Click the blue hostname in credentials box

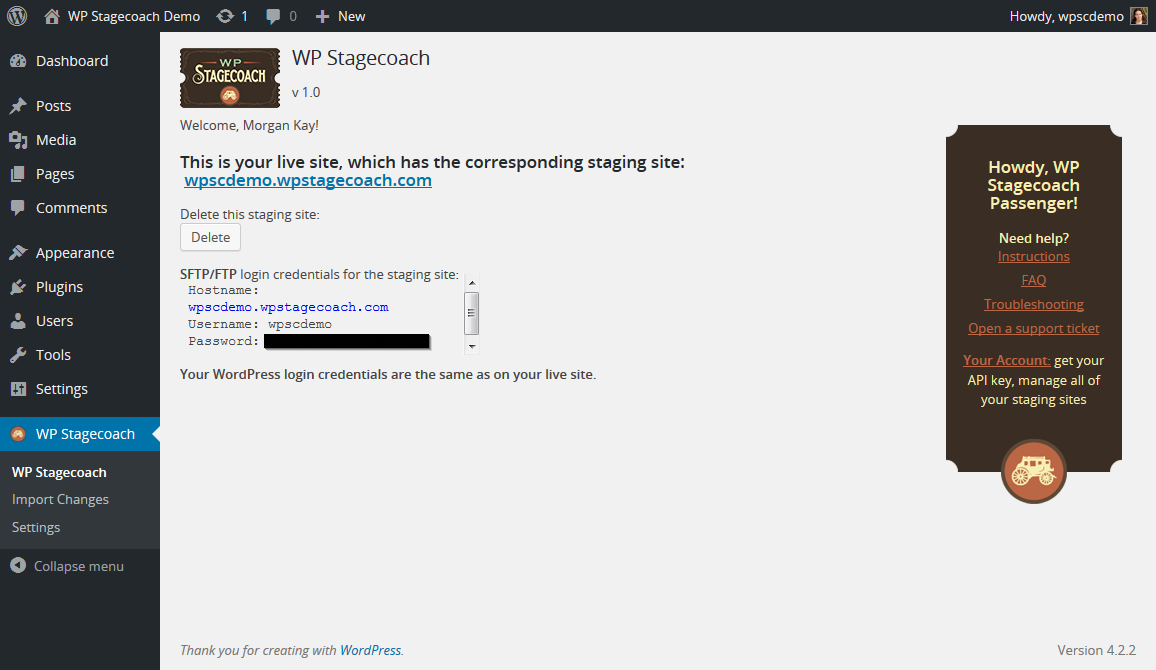coord(288,307)
